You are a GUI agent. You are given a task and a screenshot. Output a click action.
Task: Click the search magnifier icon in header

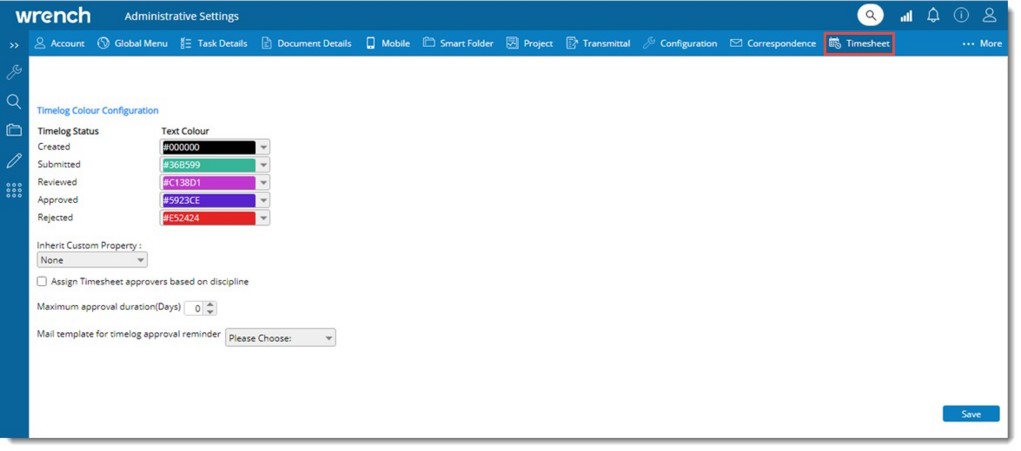(x=871, y=16)
